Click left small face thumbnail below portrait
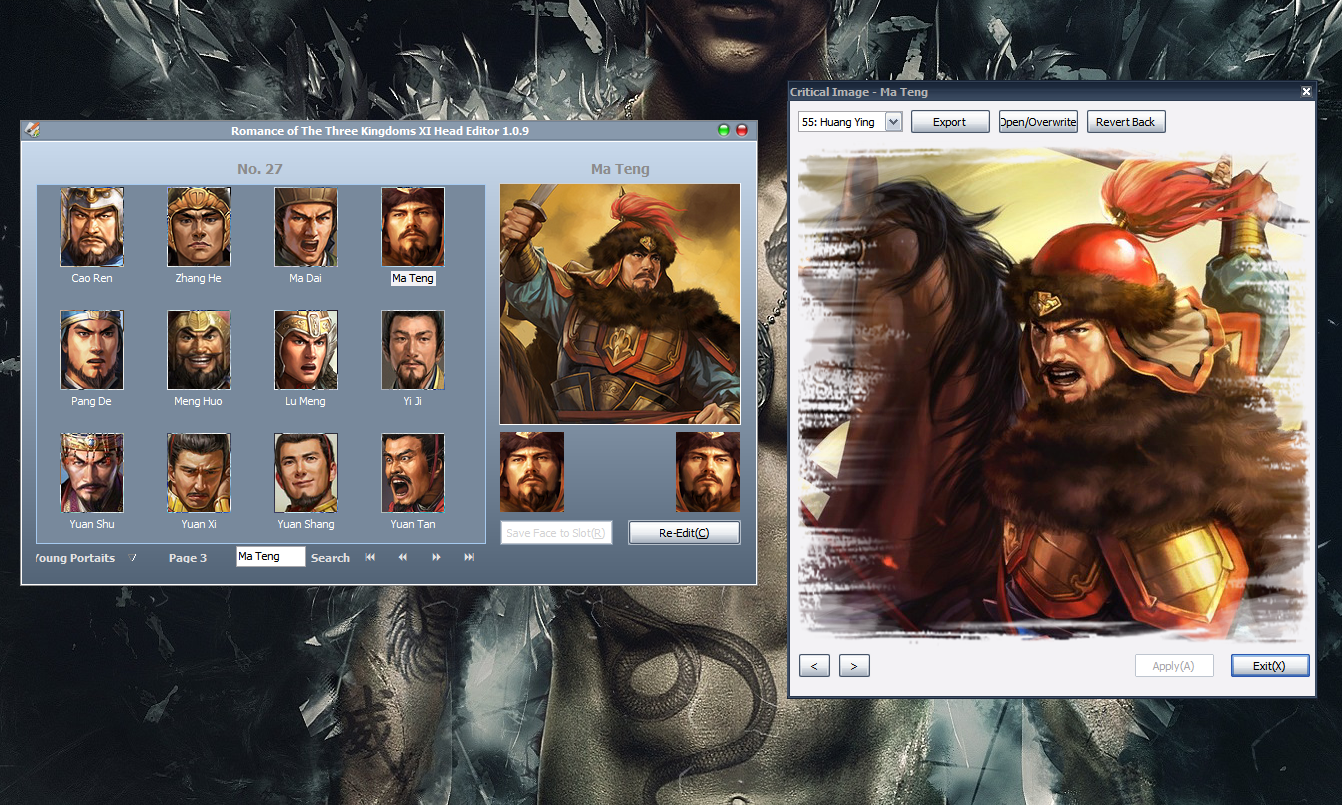Screen dimensions: 1342x805 532,472
